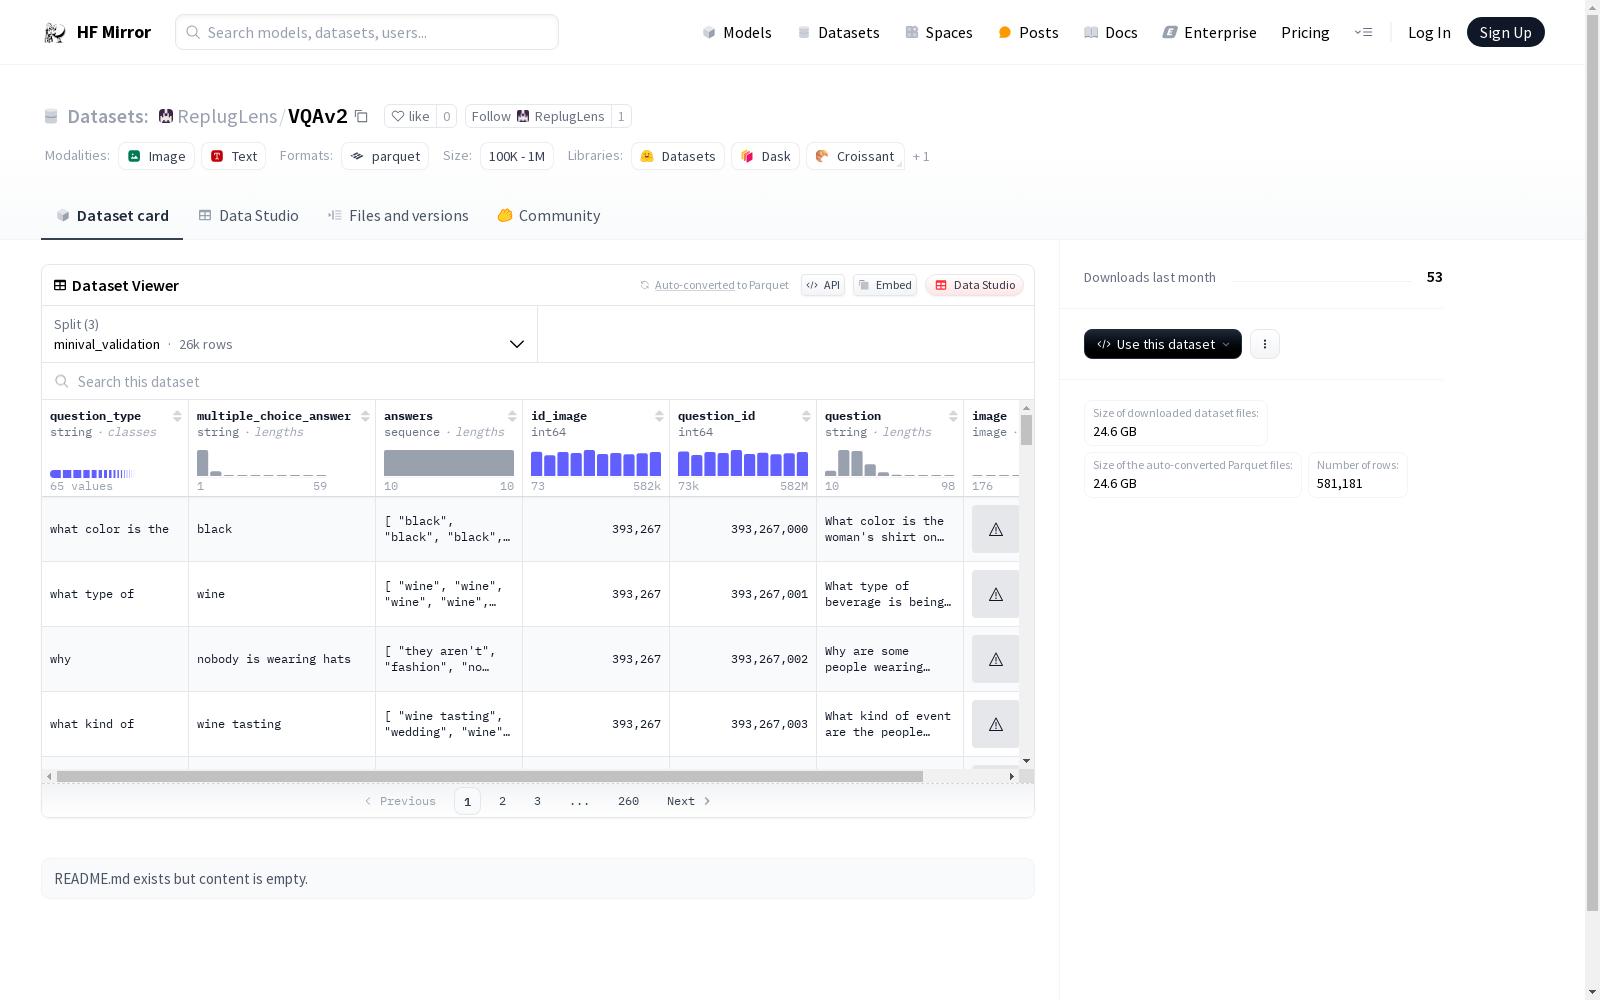Click the question_id histogram bars
This screenshot has height=1000, width=1600.
[x=743, y=463]
